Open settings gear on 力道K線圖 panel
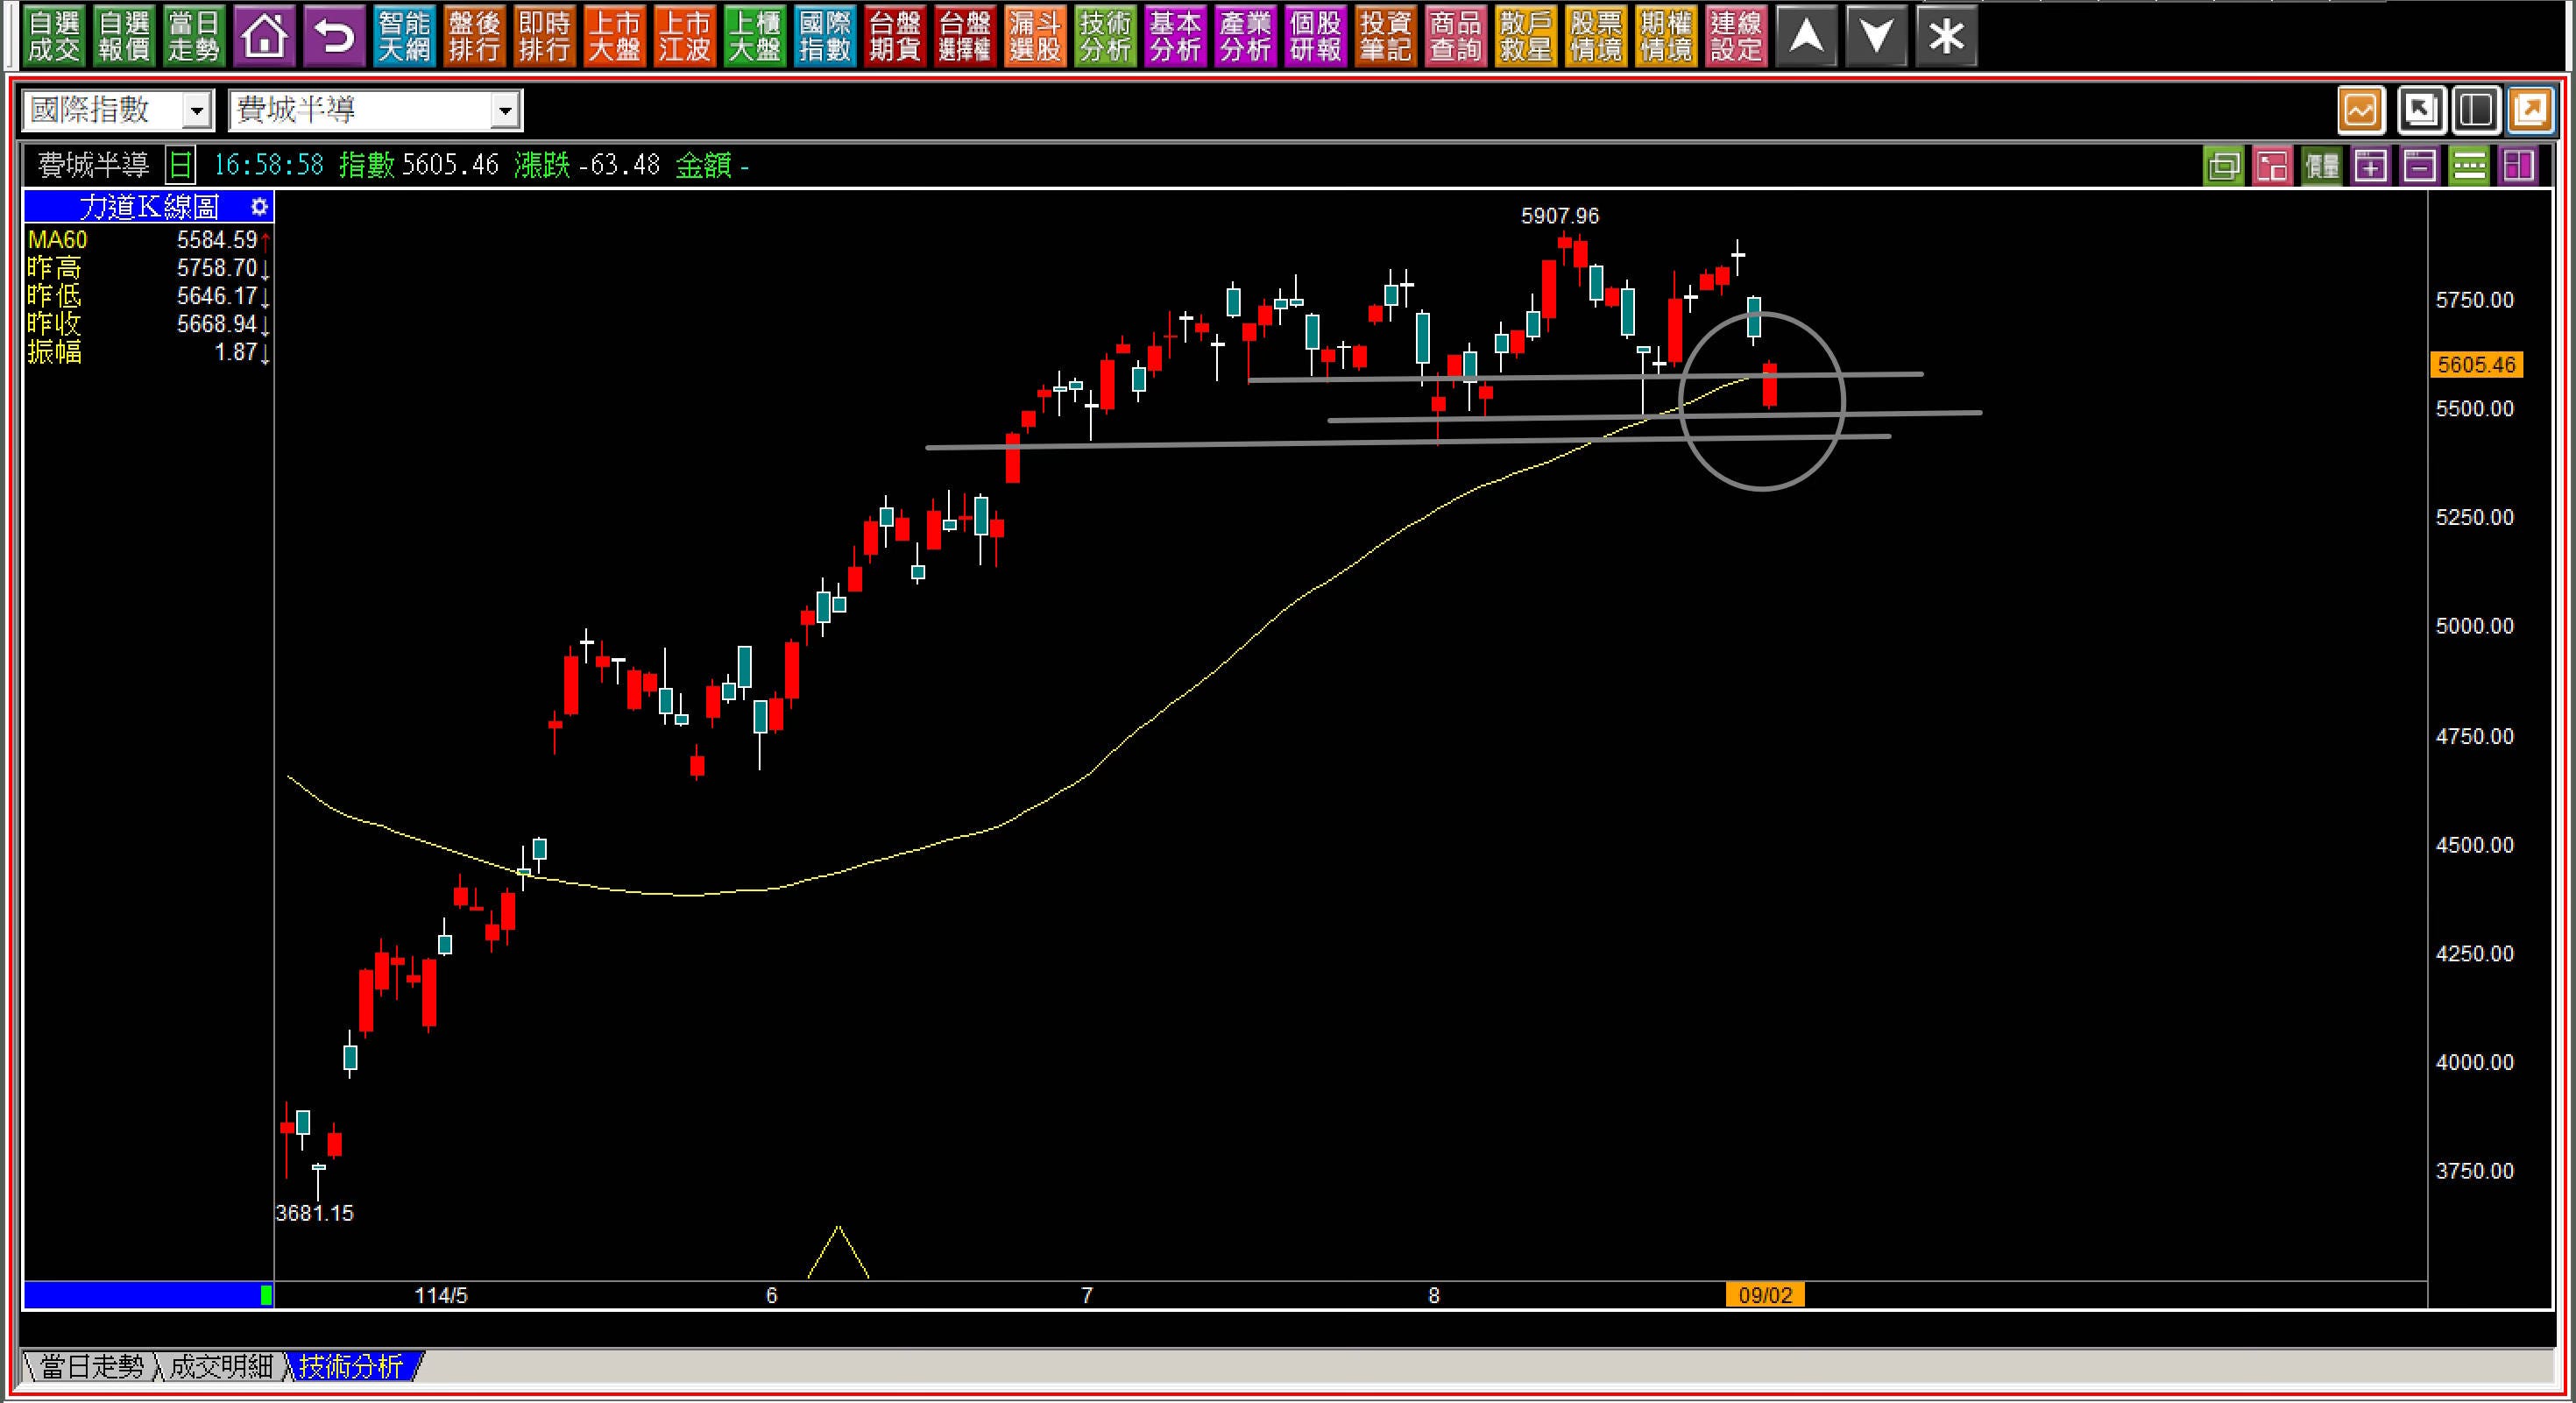This screenshot has width=2576, height=1403. point(259,207)
